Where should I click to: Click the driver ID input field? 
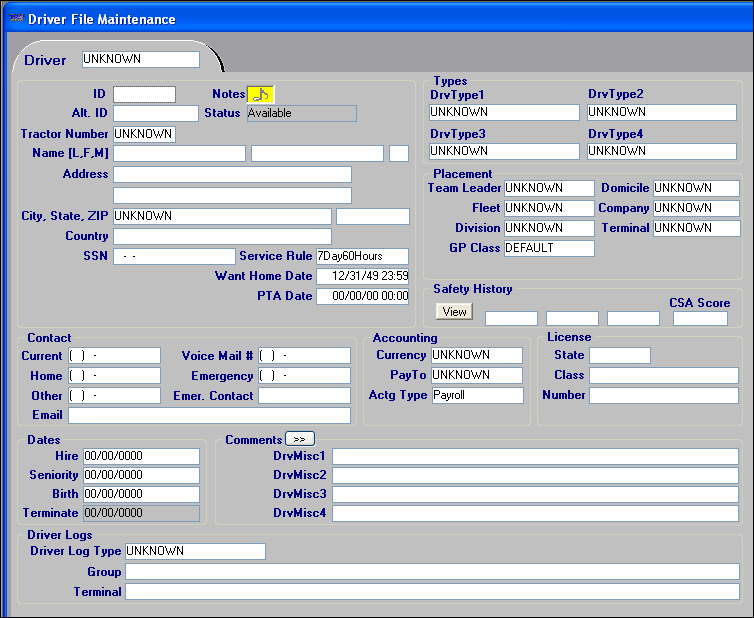pyautogui.click(x=144, y=94)
